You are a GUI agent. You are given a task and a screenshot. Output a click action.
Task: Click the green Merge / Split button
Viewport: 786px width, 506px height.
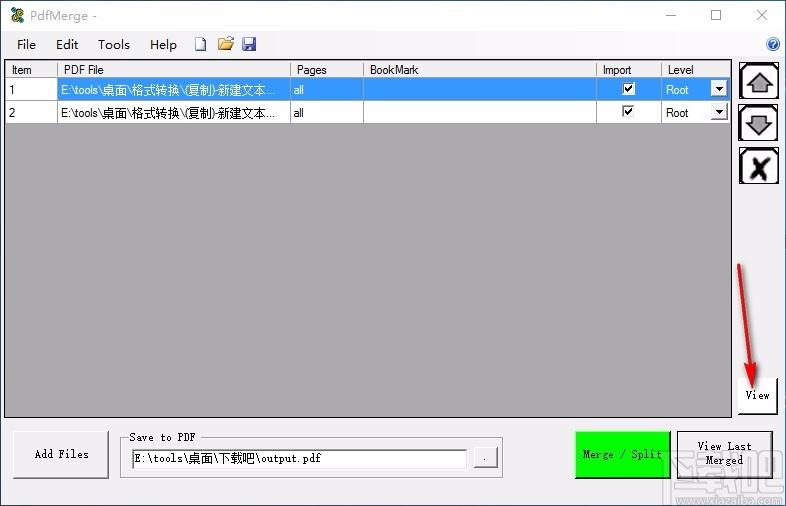(622, 454)
